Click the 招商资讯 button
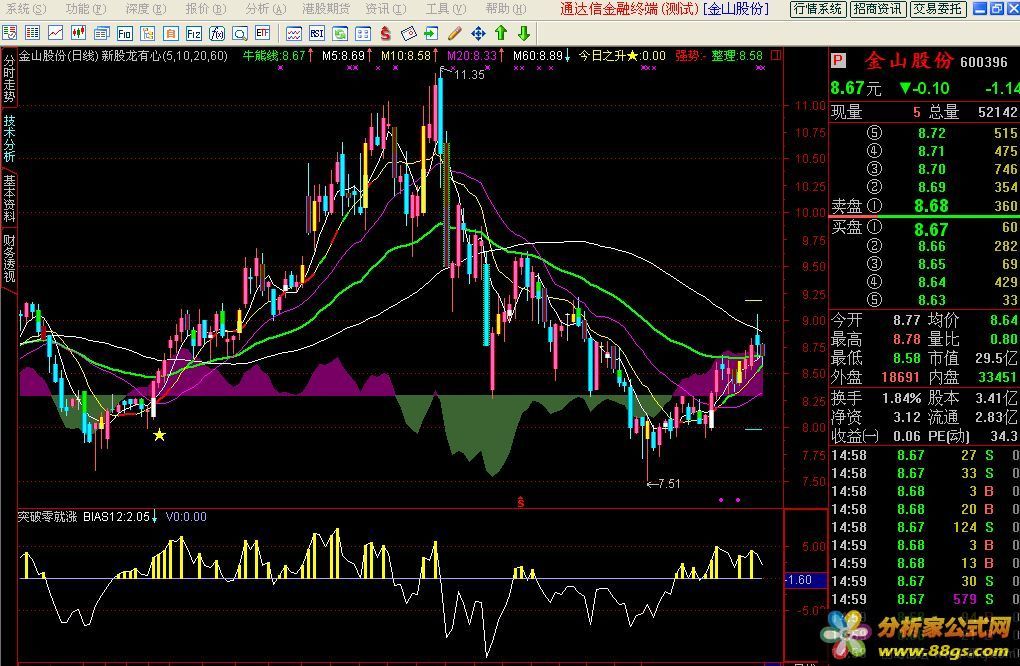Screen dimensions: 1020x666 [878, 8]
